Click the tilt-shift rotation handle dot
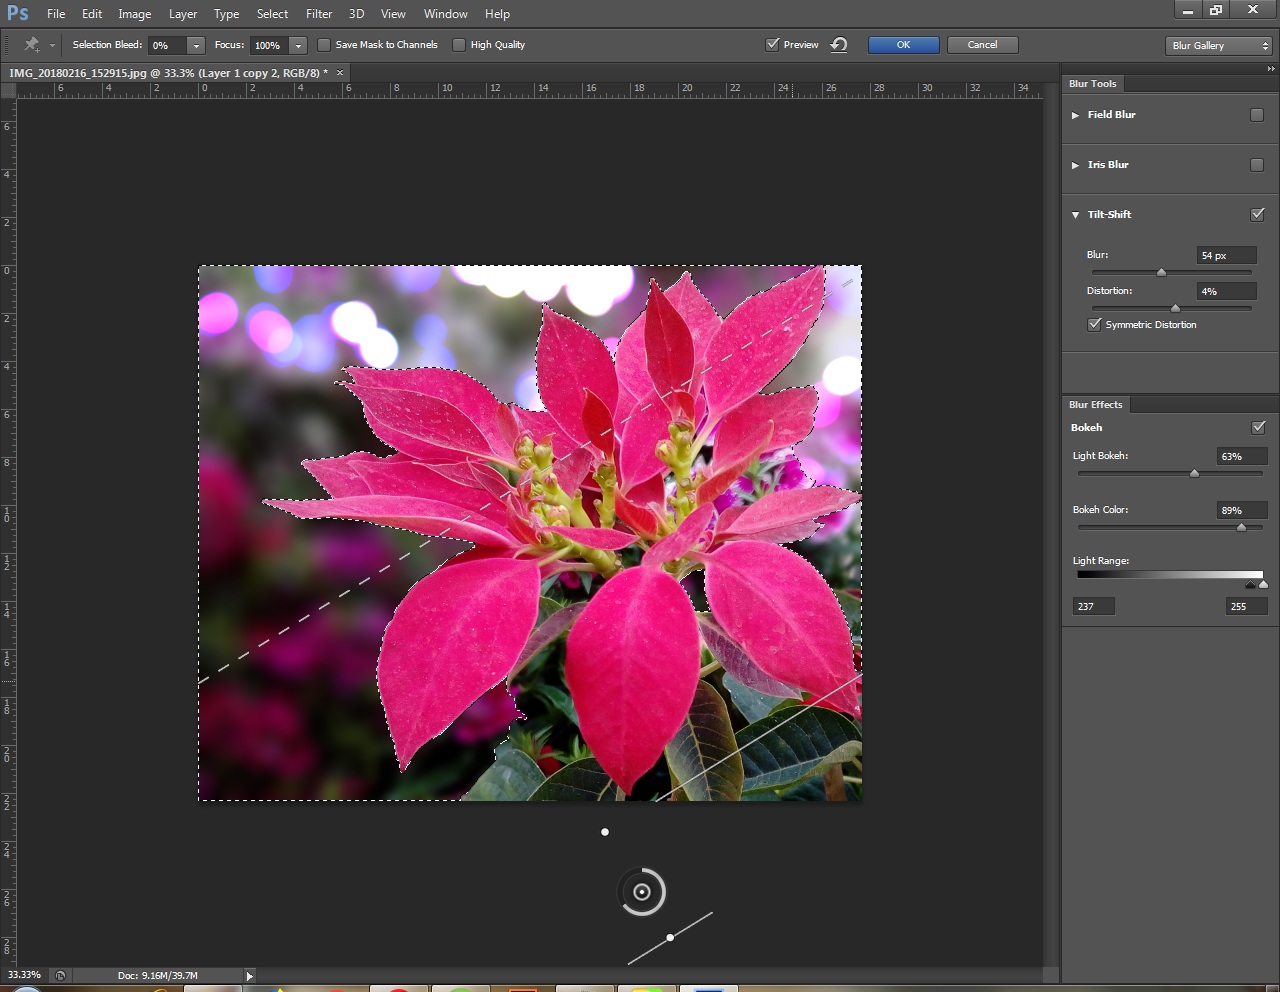The image size is (1280, 992). [670, 937]
